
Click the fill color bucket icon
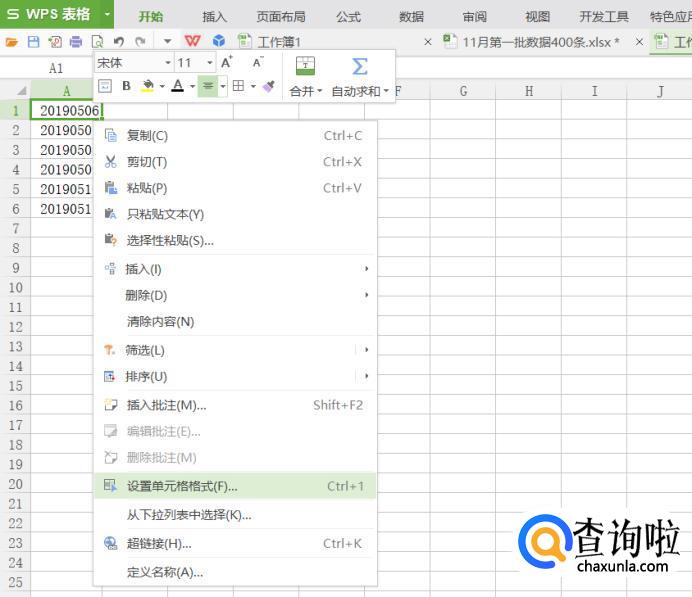point(148,86)
